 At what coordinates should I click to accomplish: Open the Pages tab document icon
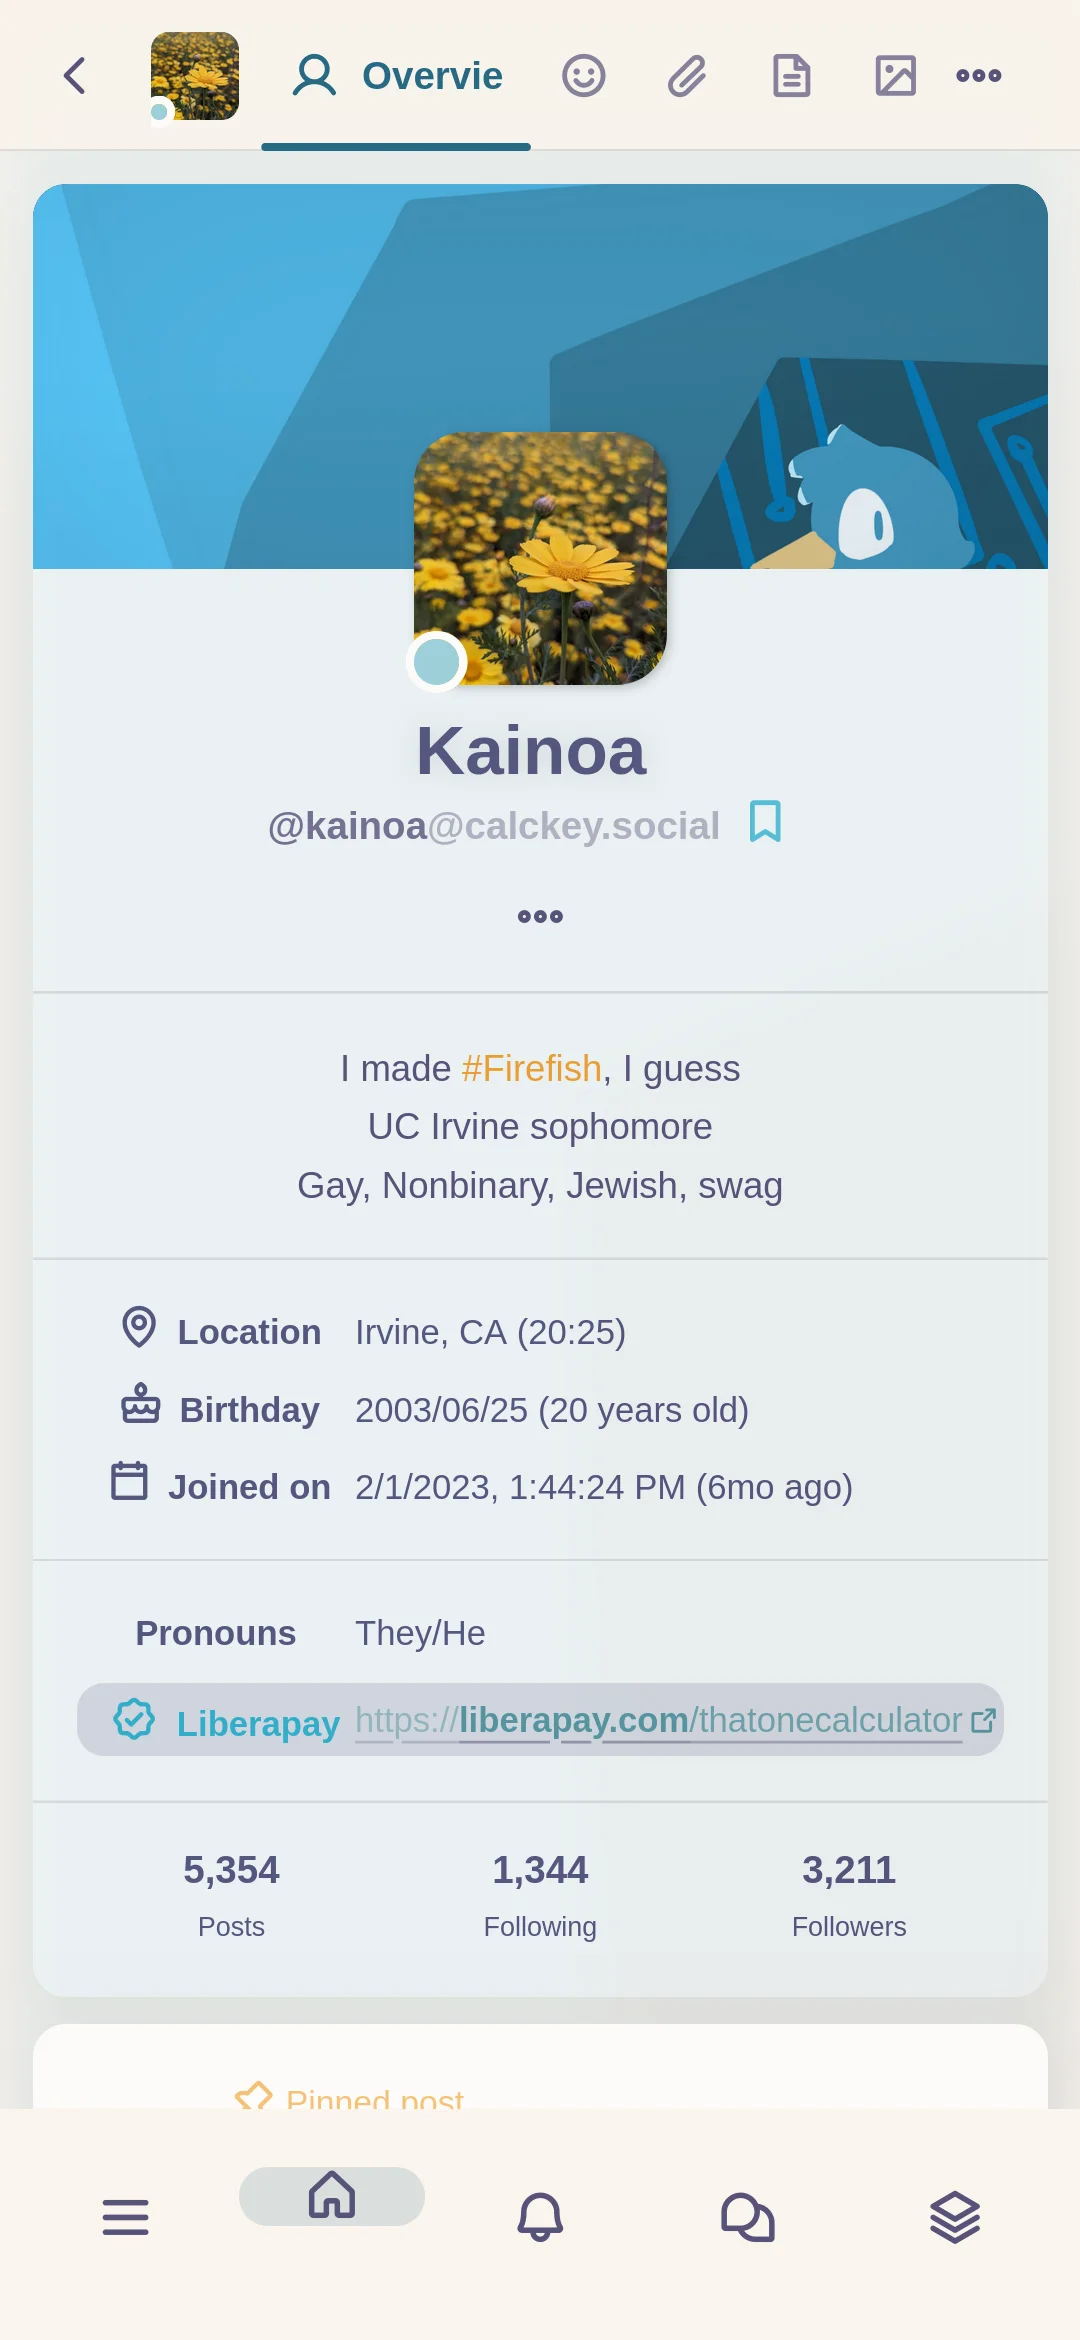[x=791, y=75]
